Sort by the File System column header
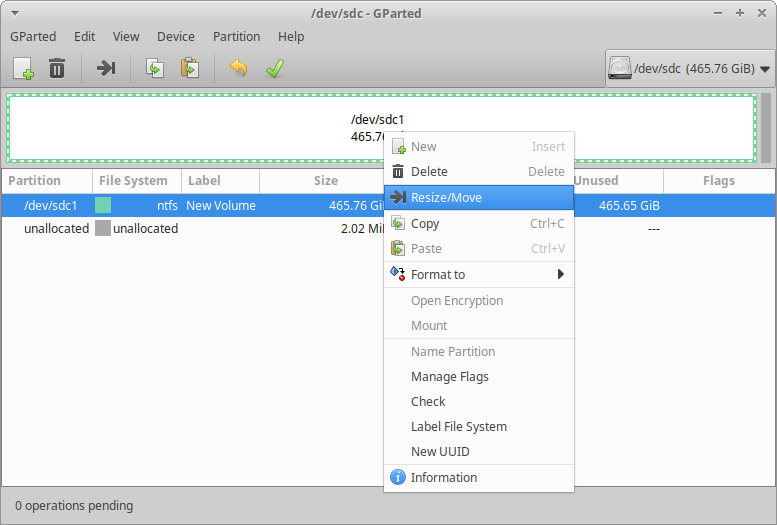The image size is (777, 525). click(x=134, y=181)
